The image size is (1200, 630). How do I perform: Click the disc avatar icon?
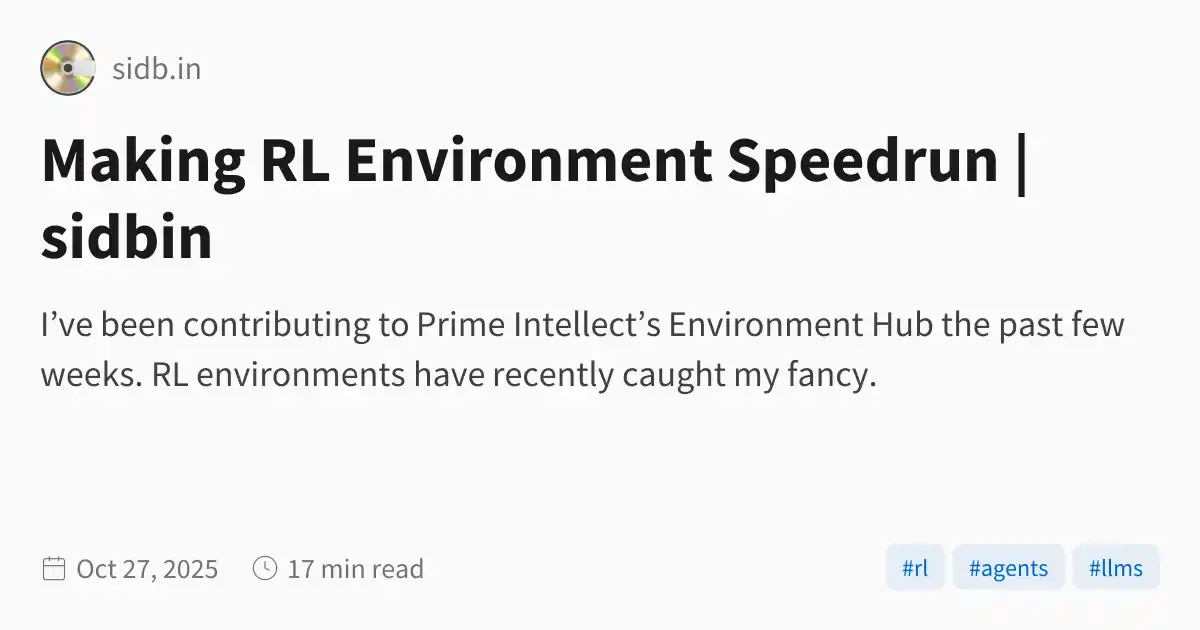[68, 68]
